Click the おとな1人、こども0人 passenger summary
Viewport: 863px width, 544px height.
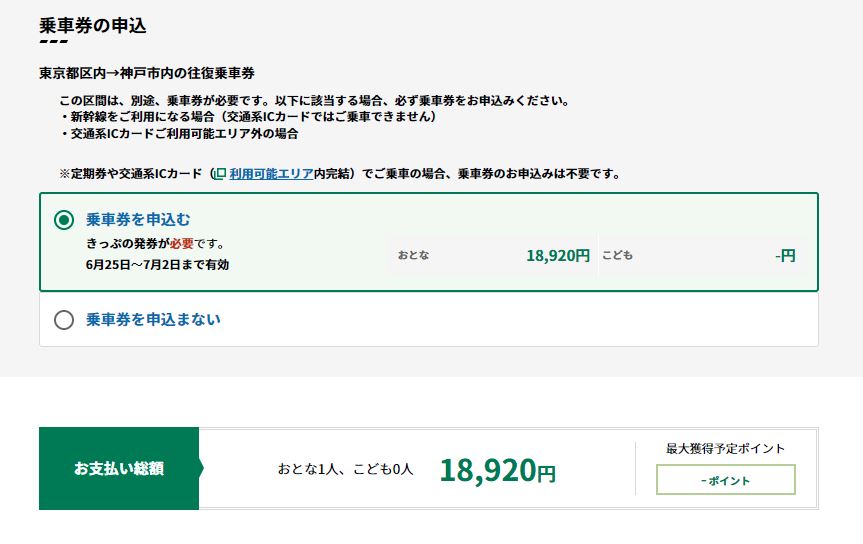coord(345,469)
